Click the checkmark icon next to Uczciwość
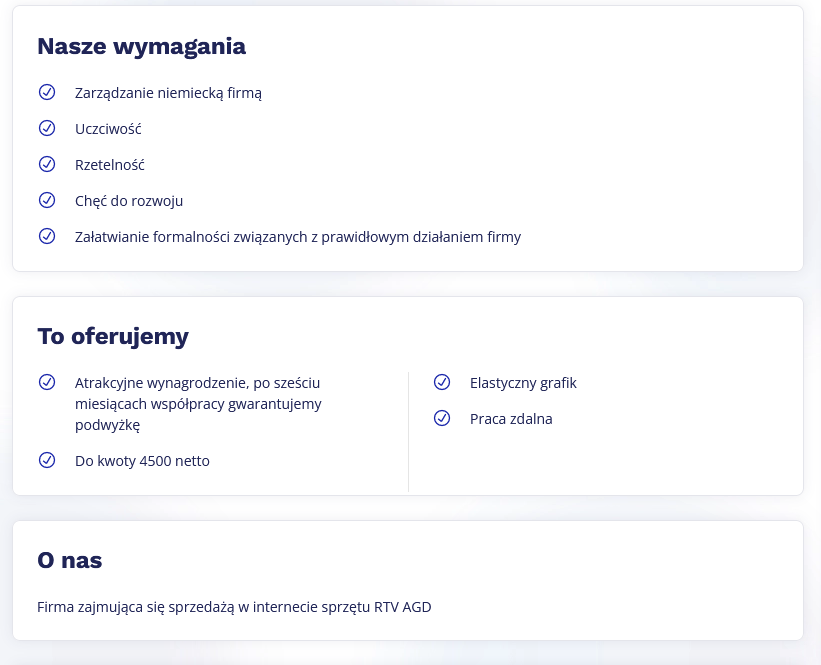Screen dimensions: 821x665 46,128
